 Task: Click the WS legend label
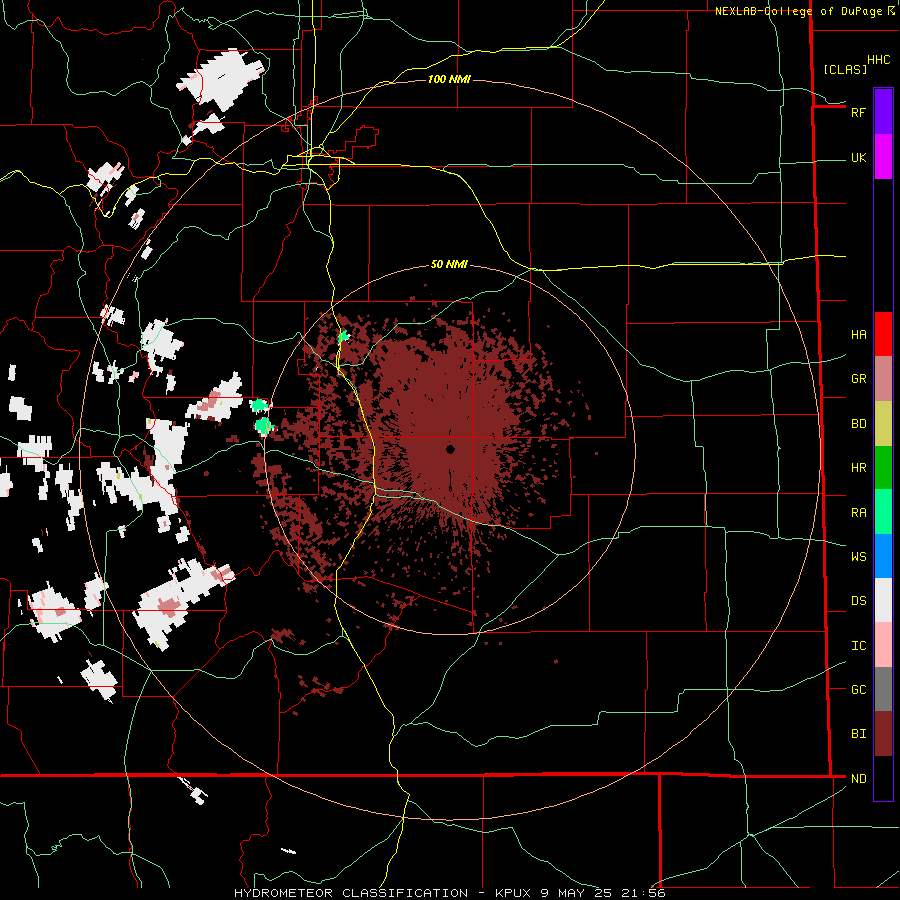(859, 556)
